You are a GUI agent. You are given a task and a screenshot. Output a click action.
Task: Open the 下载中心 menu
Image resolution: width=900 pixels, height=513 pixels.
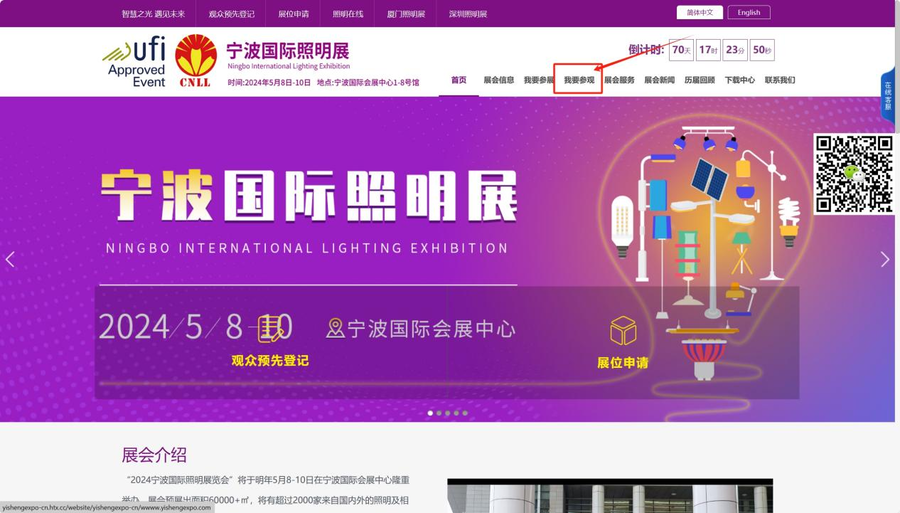[740, 80]
